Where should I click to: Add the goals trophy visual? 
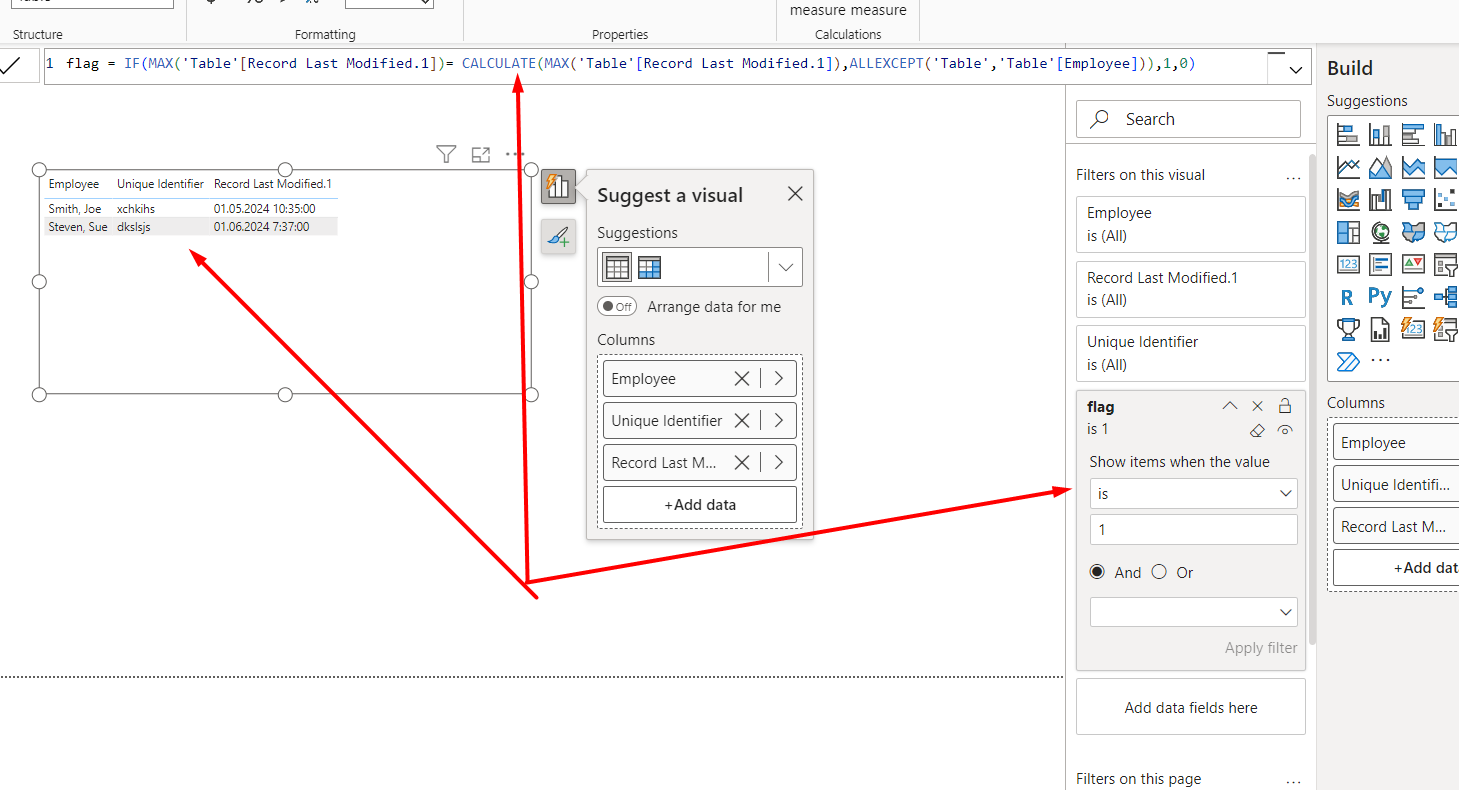point(1348,329)
